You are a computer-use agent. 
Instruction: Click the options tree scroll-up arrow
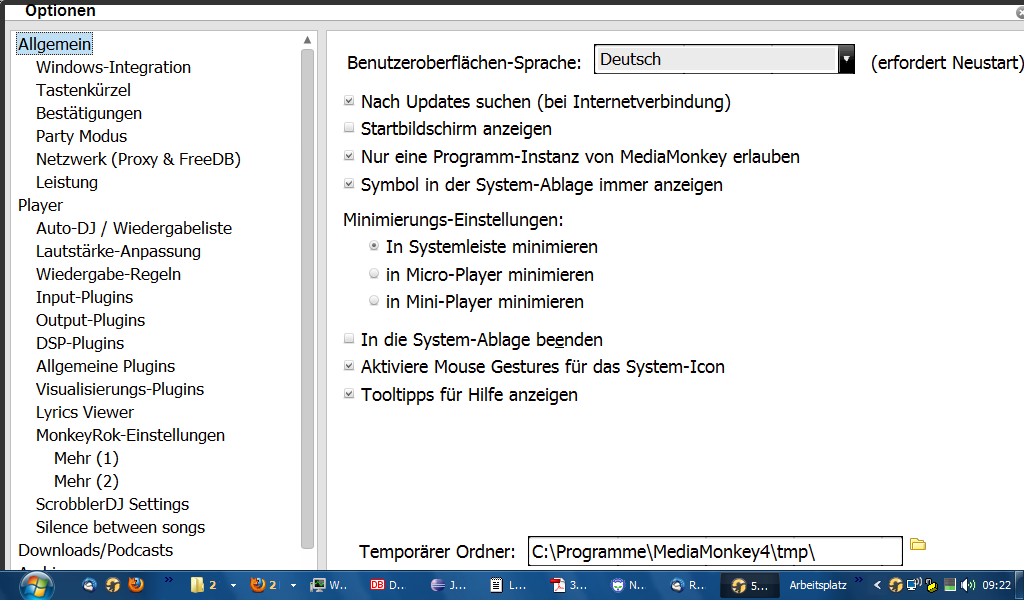(307, 40)
